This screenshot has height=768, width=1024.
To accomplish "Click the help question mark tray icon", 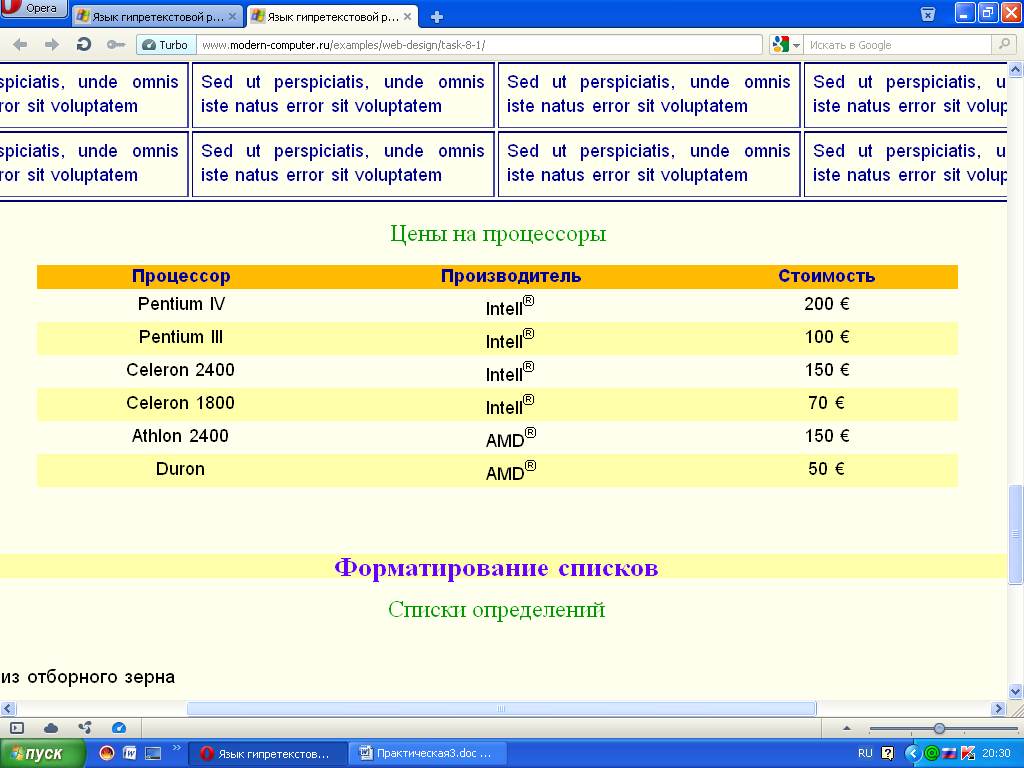I will (x=888, y=754).
